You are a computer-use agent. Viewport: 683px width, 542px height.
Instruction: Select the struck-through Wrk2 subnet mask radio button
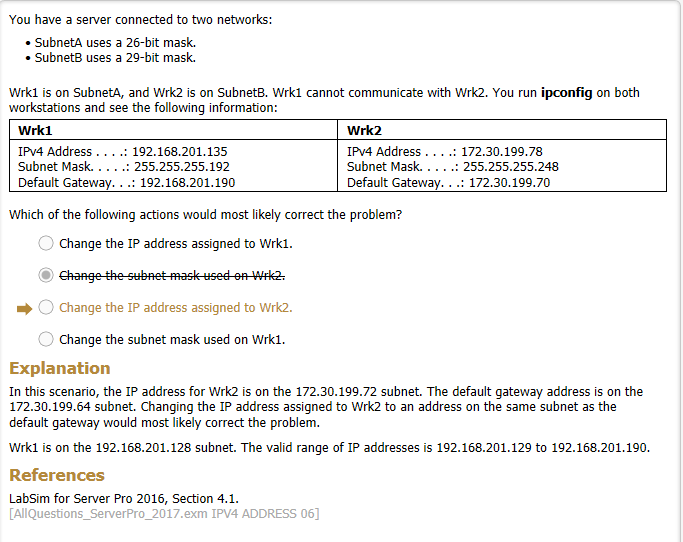(x=46, y=275)
